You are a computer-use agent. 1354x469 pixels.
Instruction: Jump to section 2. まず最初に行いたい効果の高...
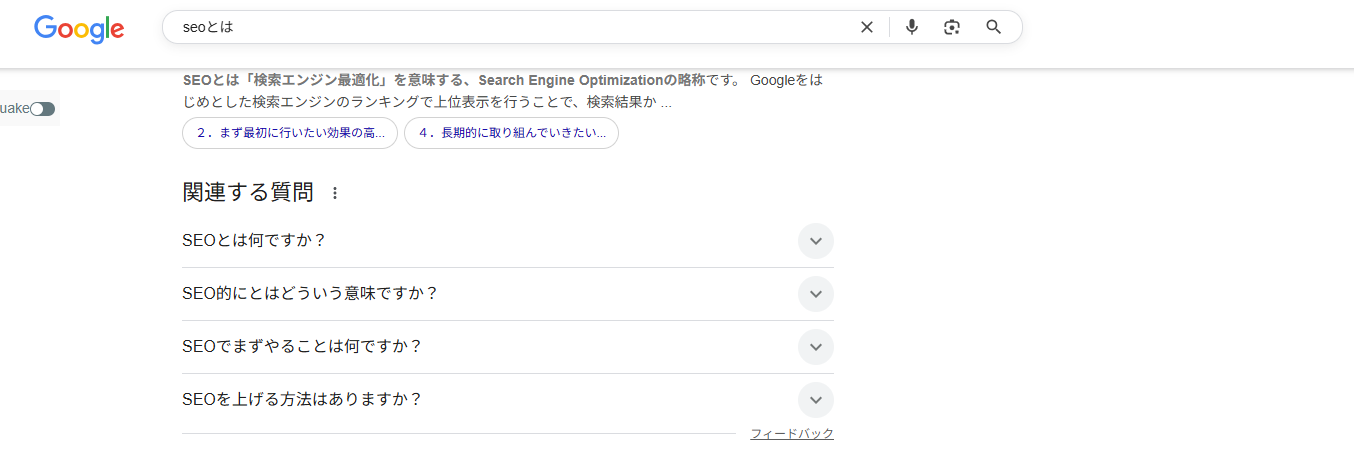pos(290,133)
